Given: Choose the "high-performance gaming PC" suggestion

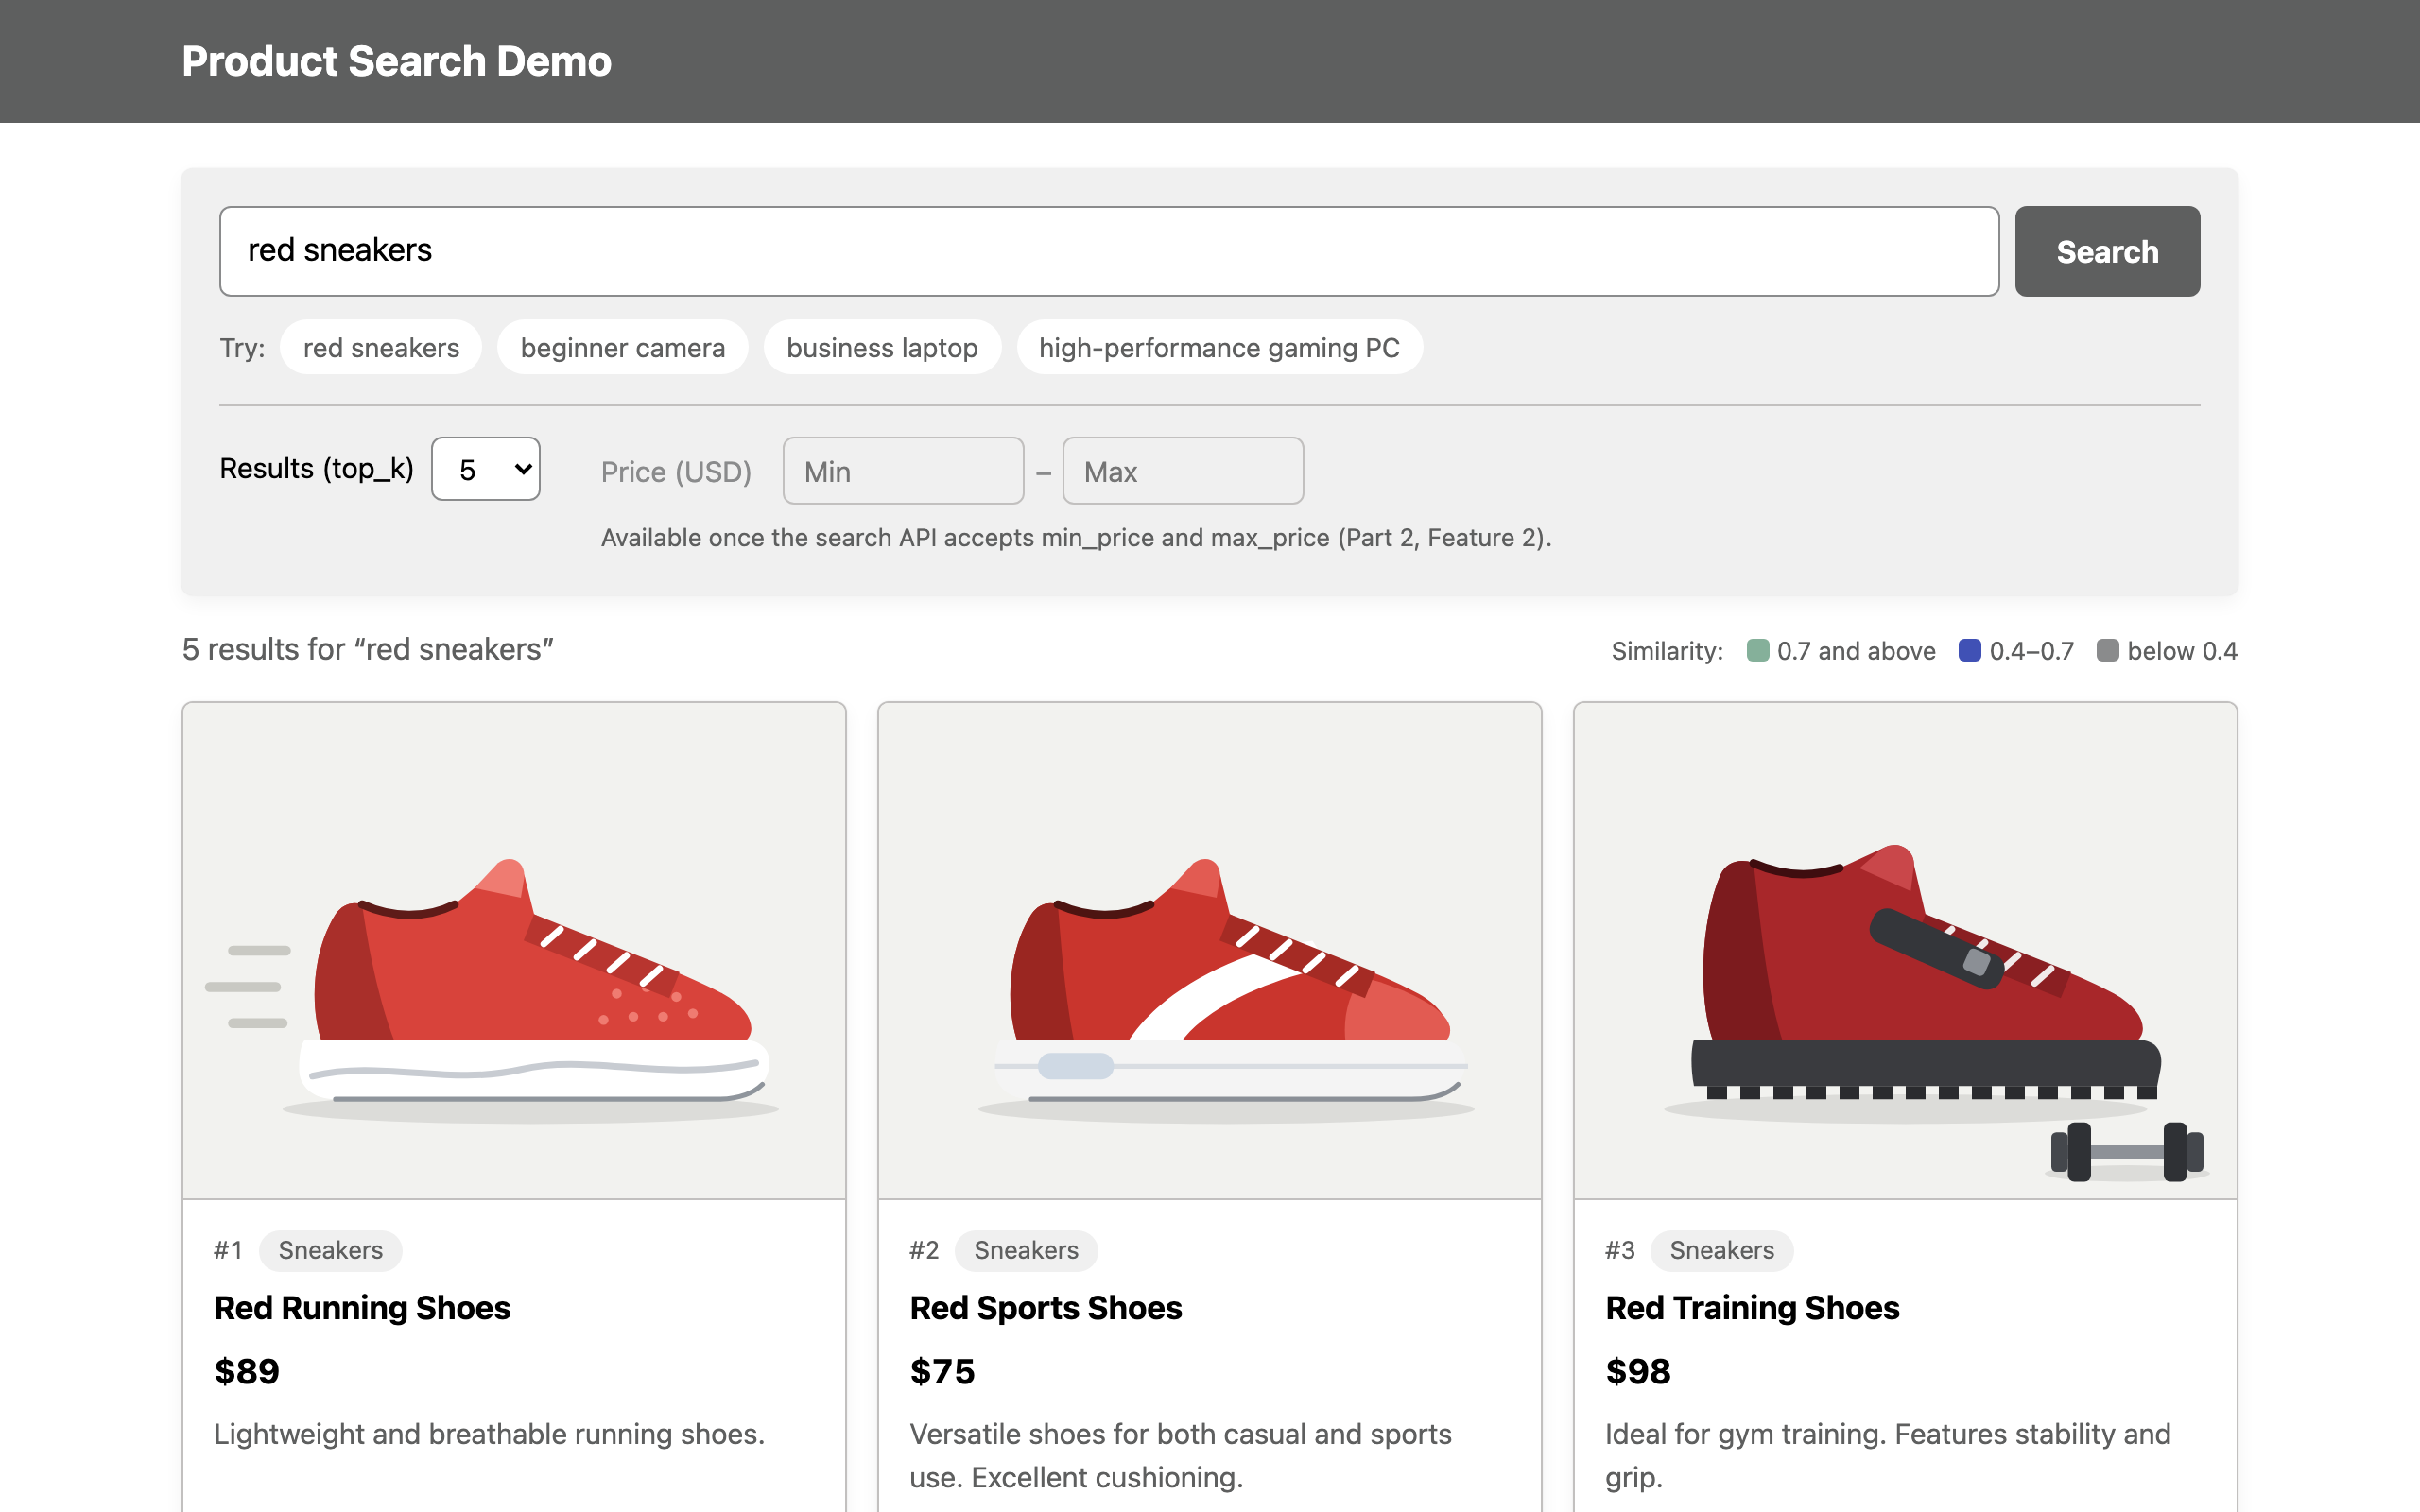Looking at the screenshot, I should [1219, 347].
